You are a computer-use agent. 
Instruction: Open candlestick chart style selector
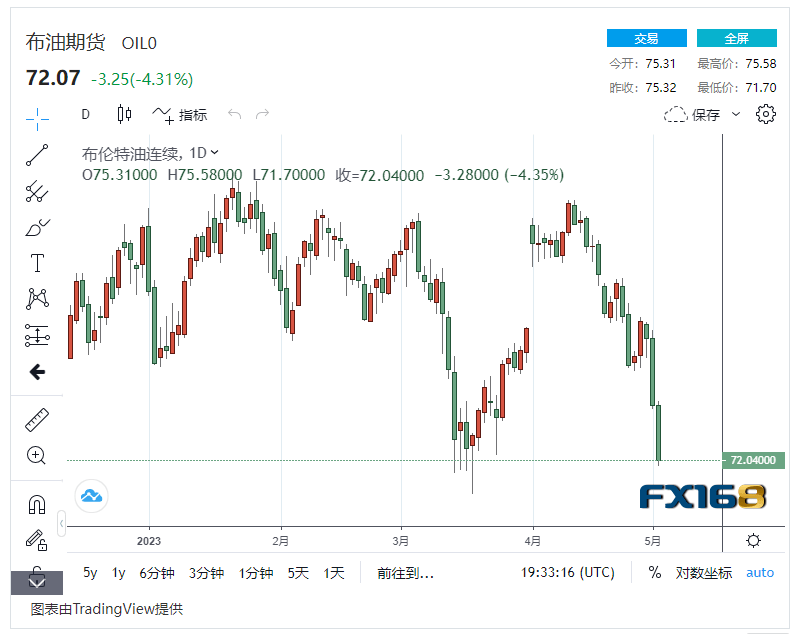[x=124, y=114]
